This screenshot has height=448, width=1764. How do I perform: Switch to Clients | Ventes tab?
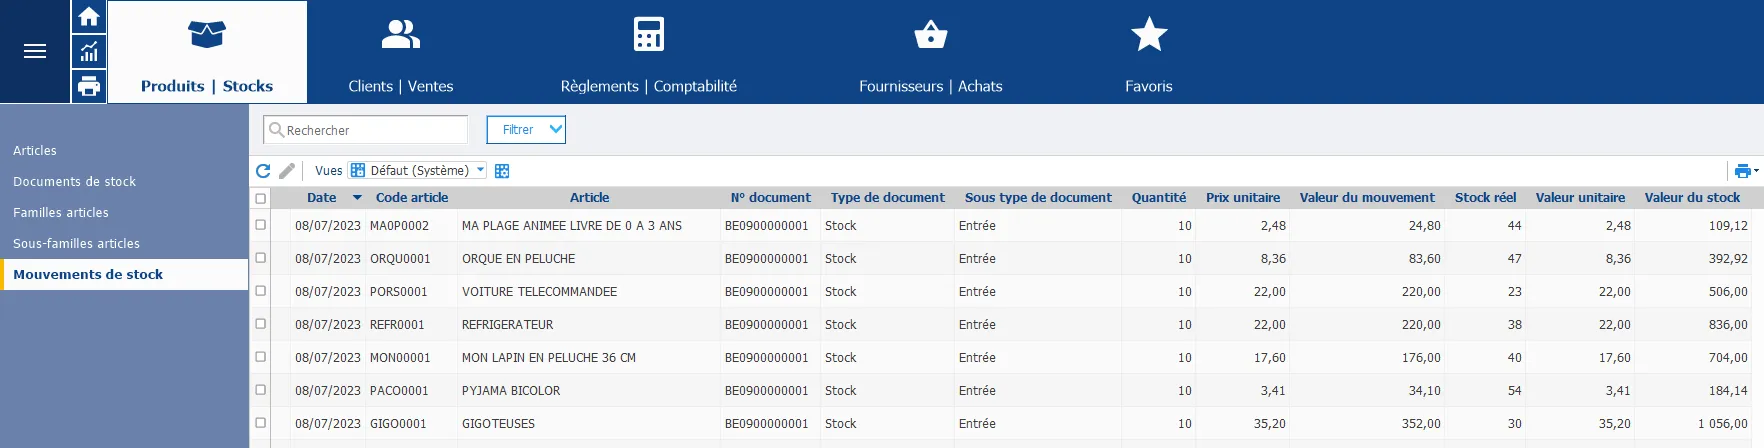(400, 52)
